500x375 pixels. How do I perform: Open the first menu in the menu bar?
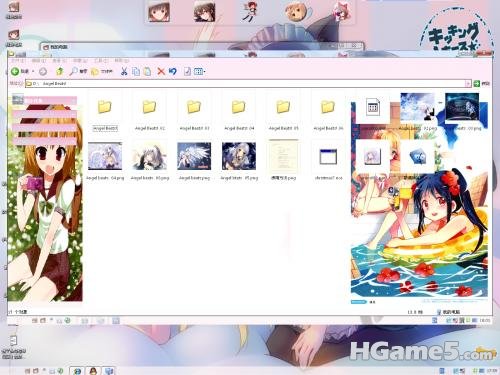17,61
